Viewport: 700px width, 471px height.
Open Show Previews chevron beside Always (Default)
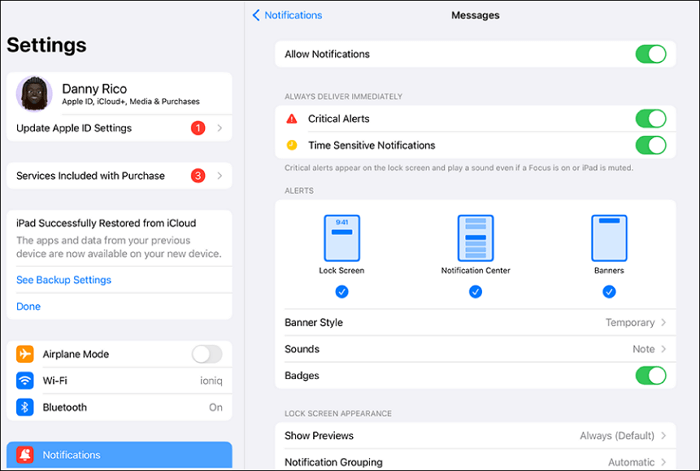tap(663, 436)
